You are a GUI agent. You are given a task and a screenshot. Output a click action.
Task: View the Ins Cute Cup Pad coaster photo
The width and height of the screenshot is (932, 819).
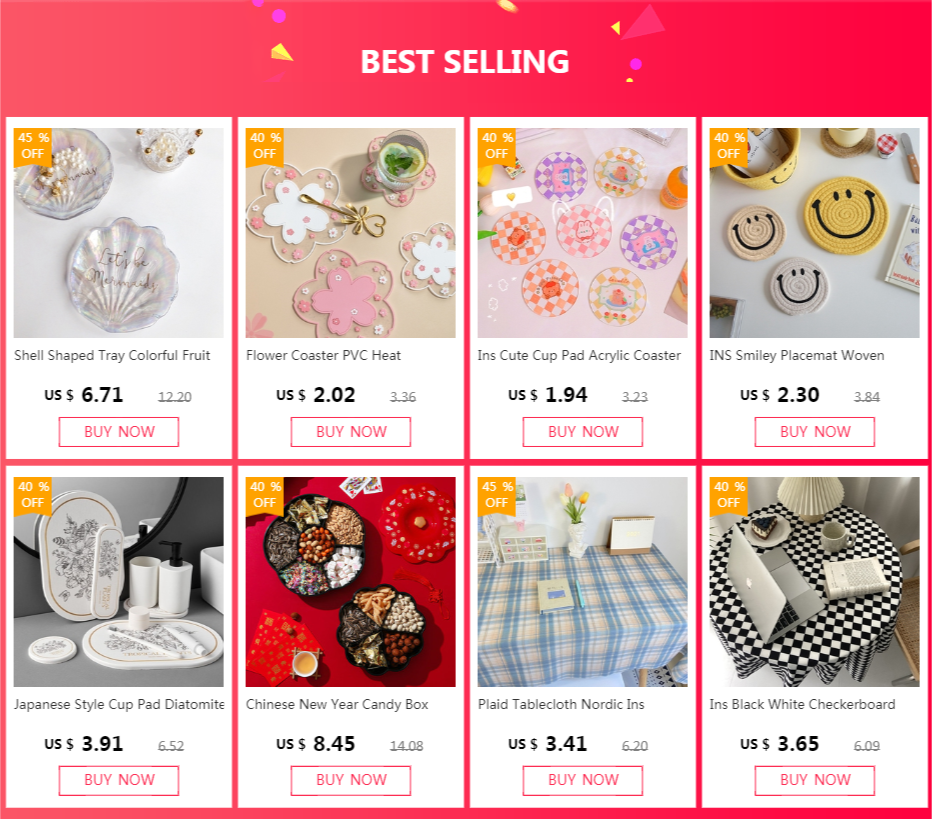point(582,233)
